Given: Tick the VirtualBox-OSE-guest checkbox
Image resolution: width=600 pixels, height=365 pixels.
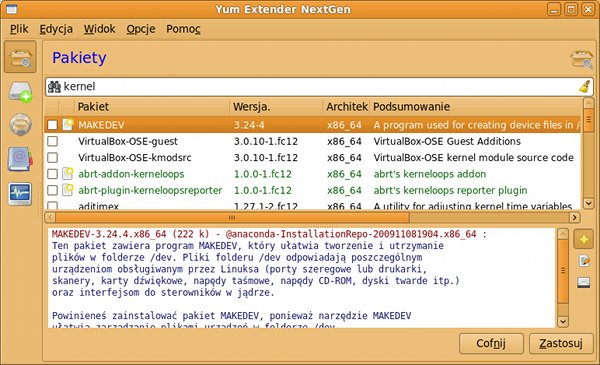Looking at the screenshot, I should [52, 141].
